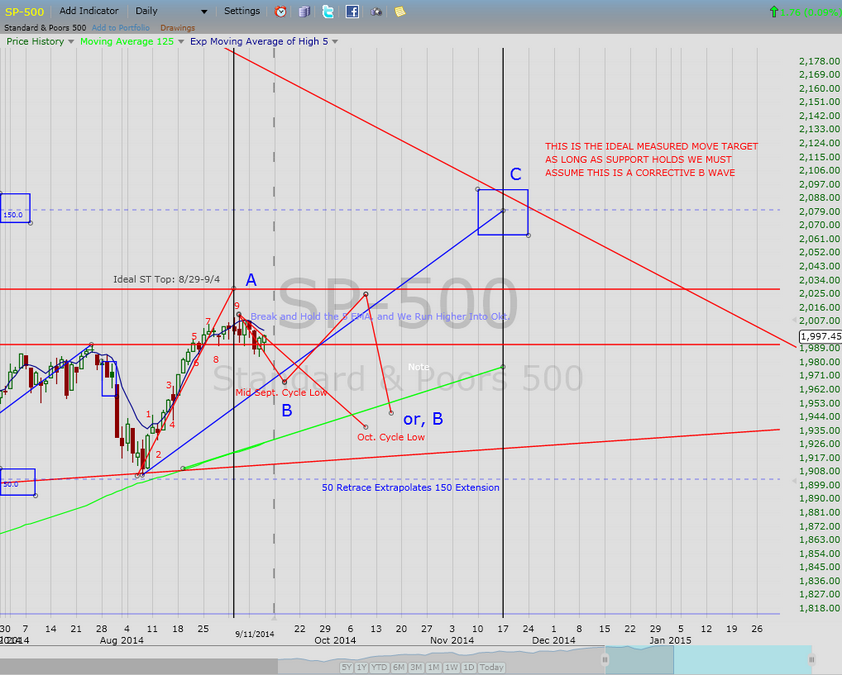Open the Settings menu
This screenshot has width=844, height=676.
[242, 11]
